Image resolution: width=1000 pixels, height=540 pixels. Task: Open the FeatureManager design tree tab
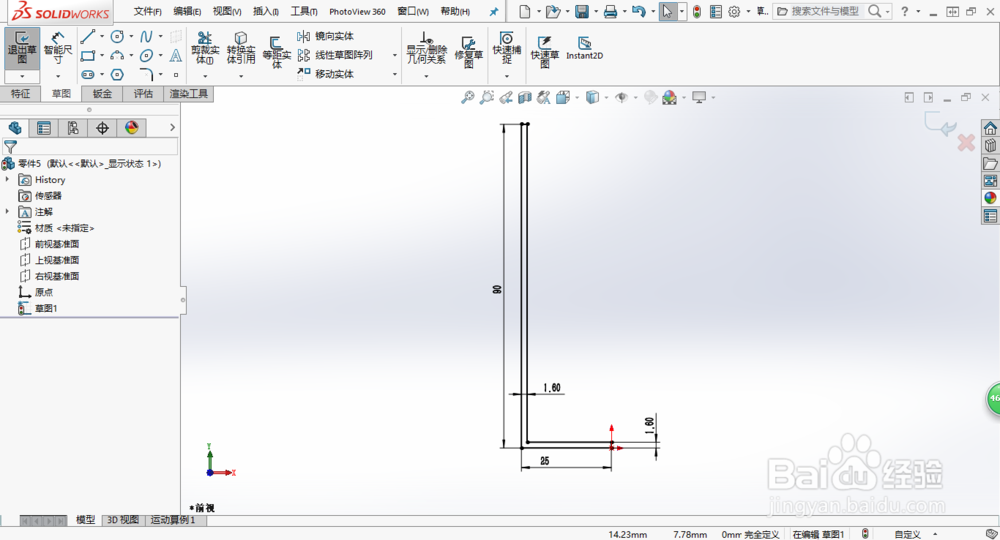pos(15,128)
